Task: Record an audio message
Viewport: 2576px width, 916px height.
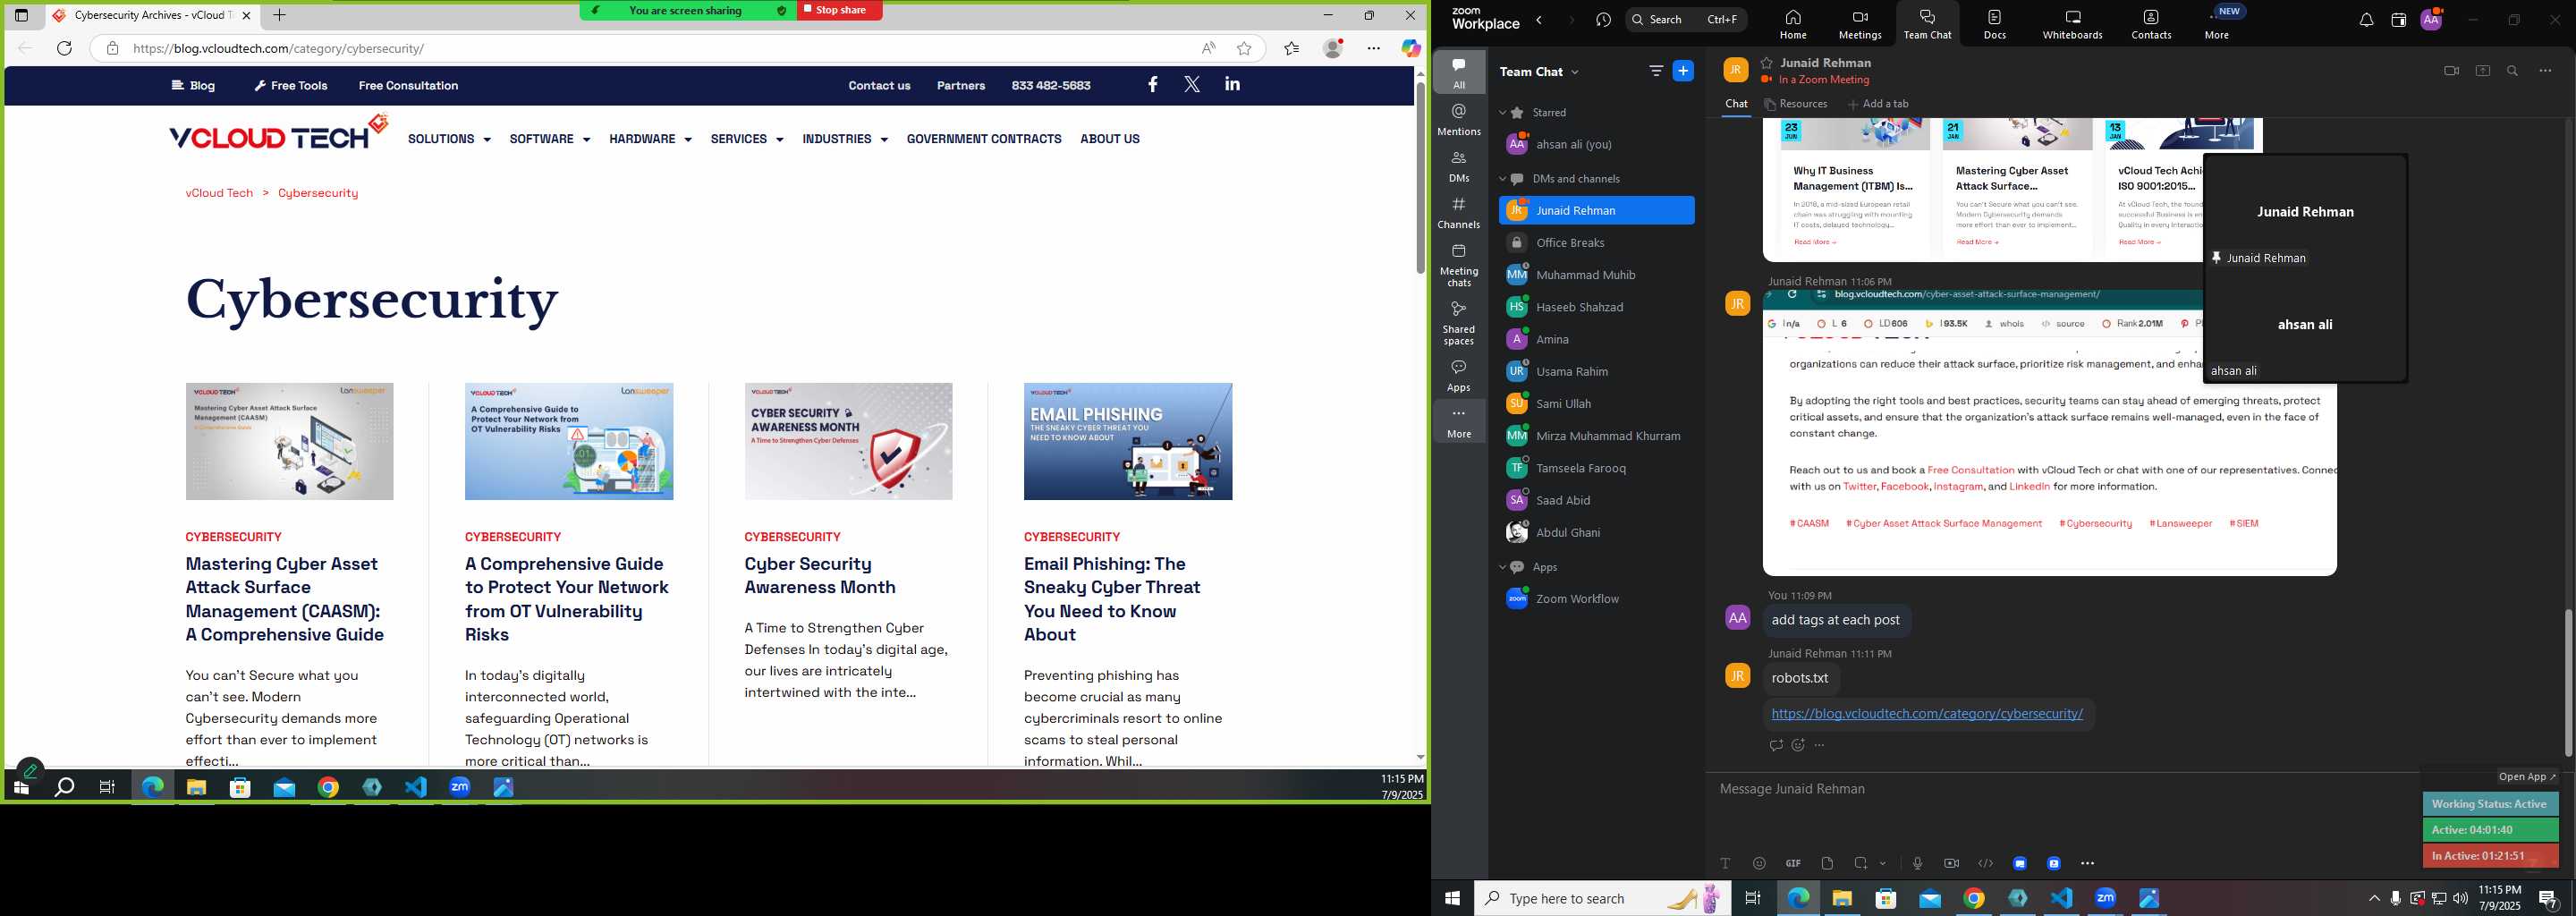Action: coord(1917,863)
